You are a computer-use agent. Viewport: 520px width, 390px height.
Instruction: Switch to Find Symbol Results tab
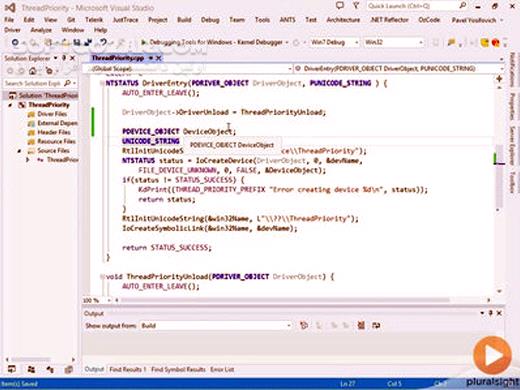[178, 369]
